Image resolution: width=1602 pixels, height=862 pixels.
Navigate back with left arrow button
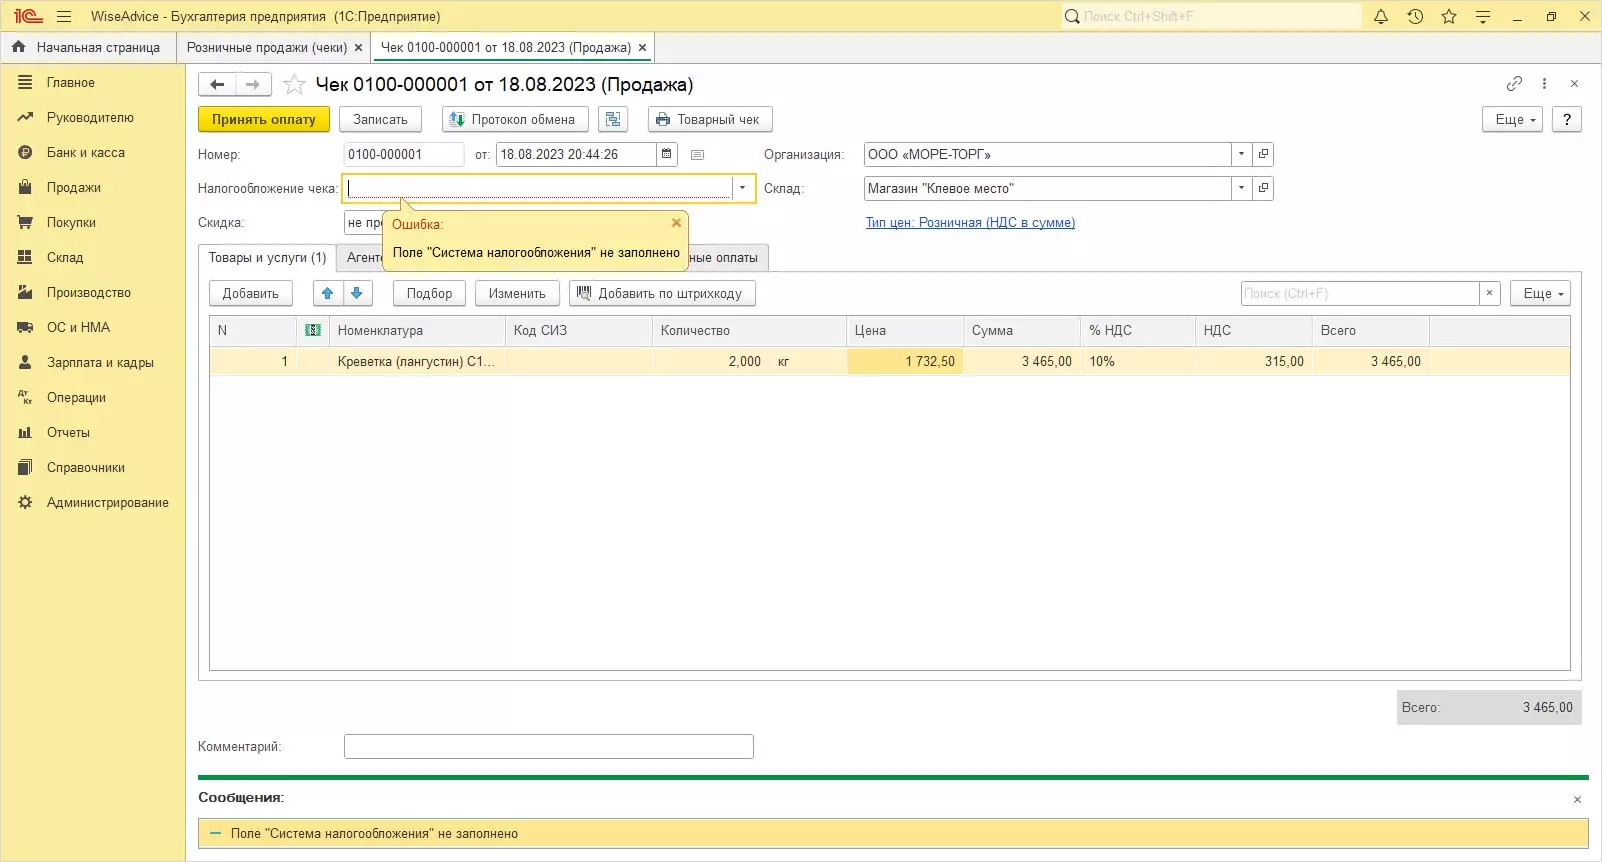pyautogui.click(x=217, y=85)
